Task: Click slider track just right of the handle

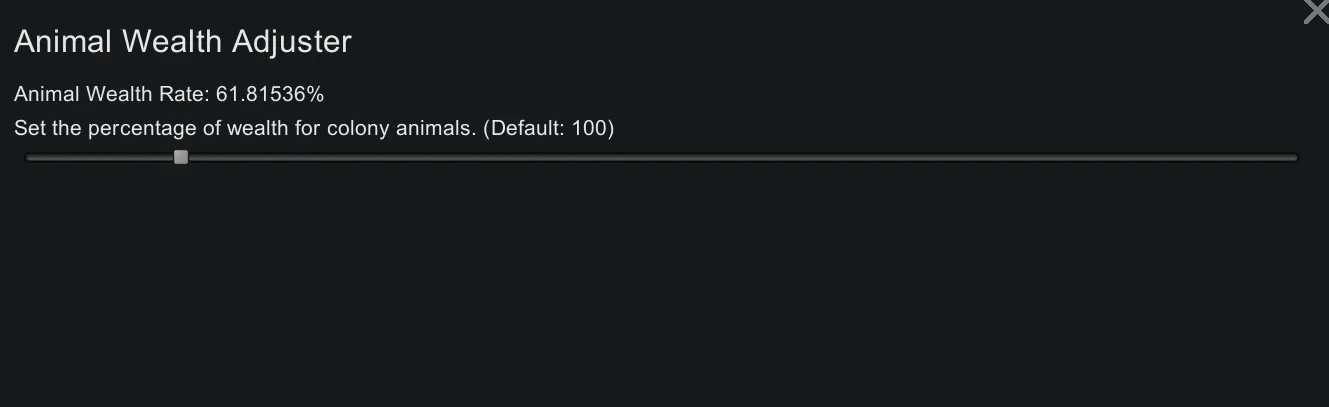Action: (x=202, y=157)
